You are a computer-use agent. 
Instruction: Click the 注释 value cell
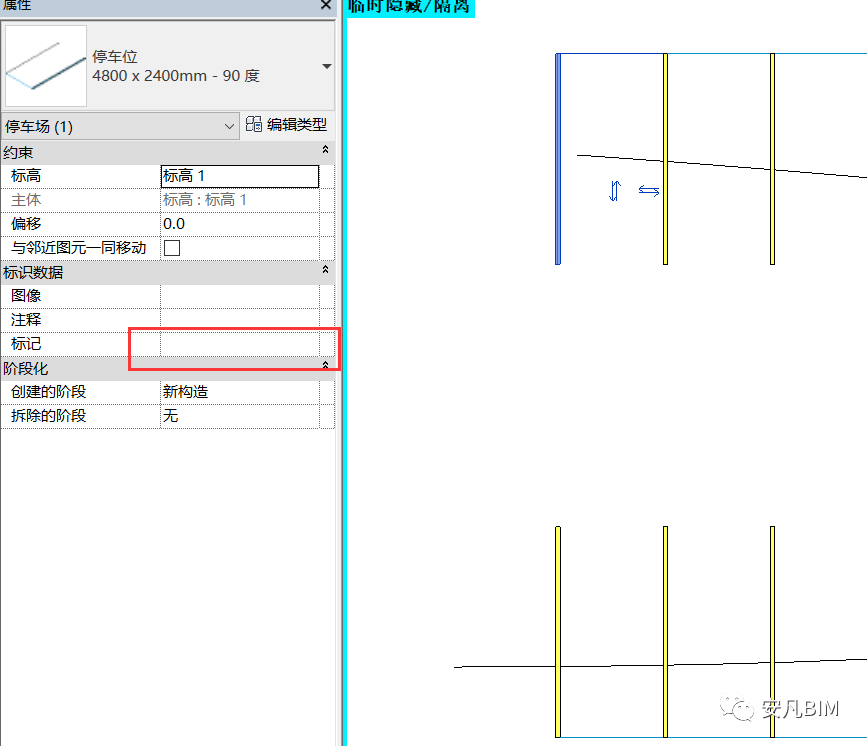pos(239,320)
